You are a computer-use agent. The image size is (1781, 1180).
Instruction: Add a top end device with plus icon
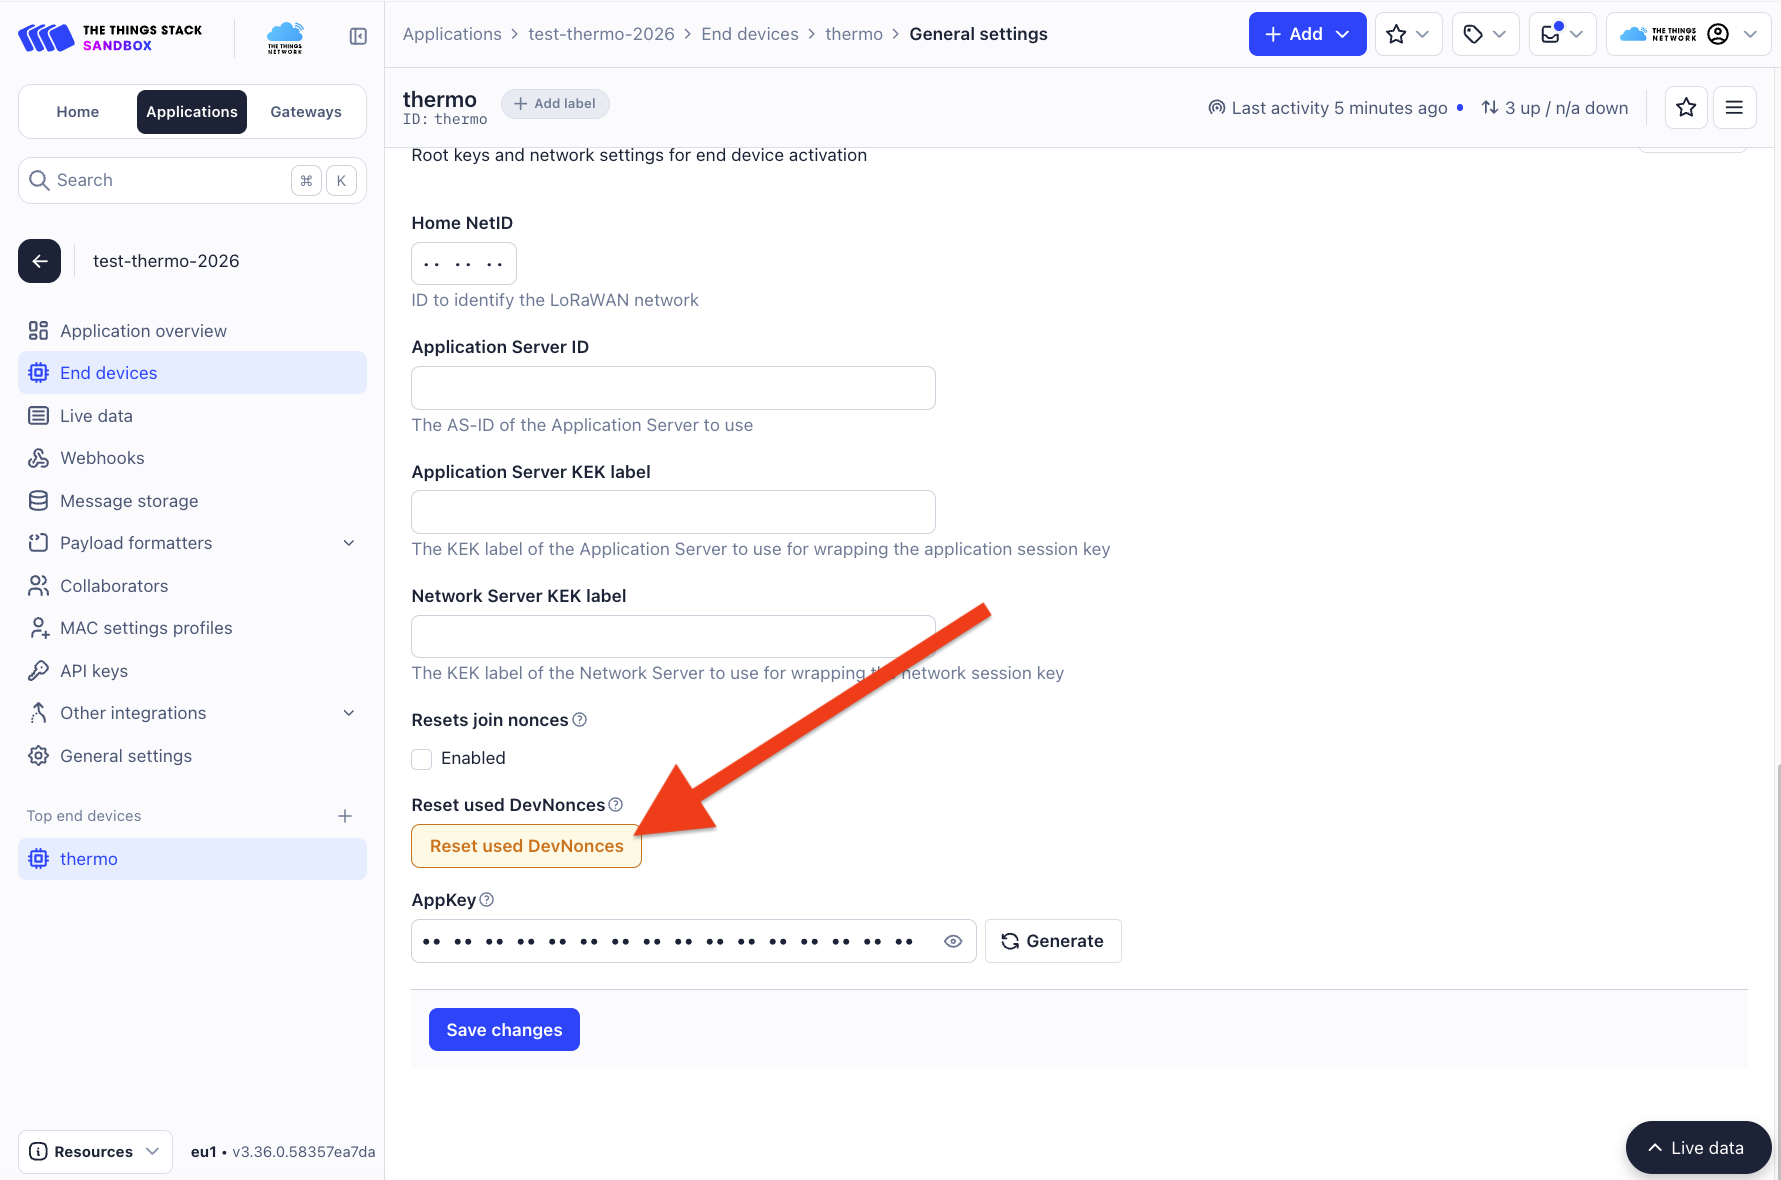coord(345,816)
